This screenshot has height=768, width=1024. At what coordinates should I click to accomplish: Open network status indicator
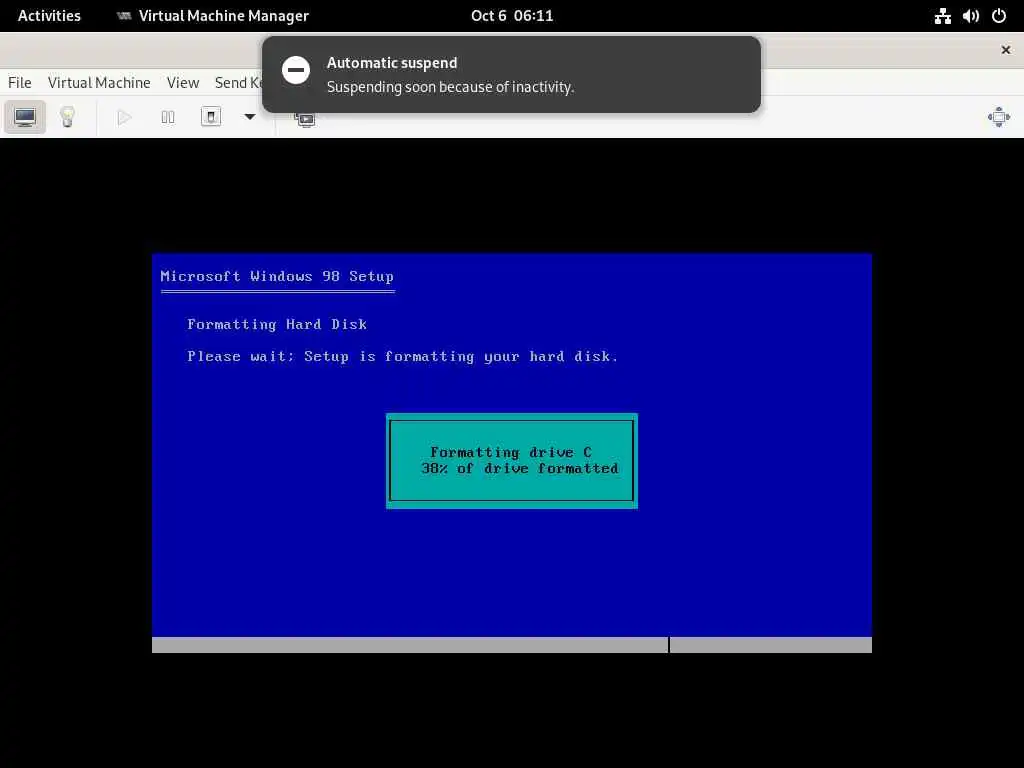point(942,16)
